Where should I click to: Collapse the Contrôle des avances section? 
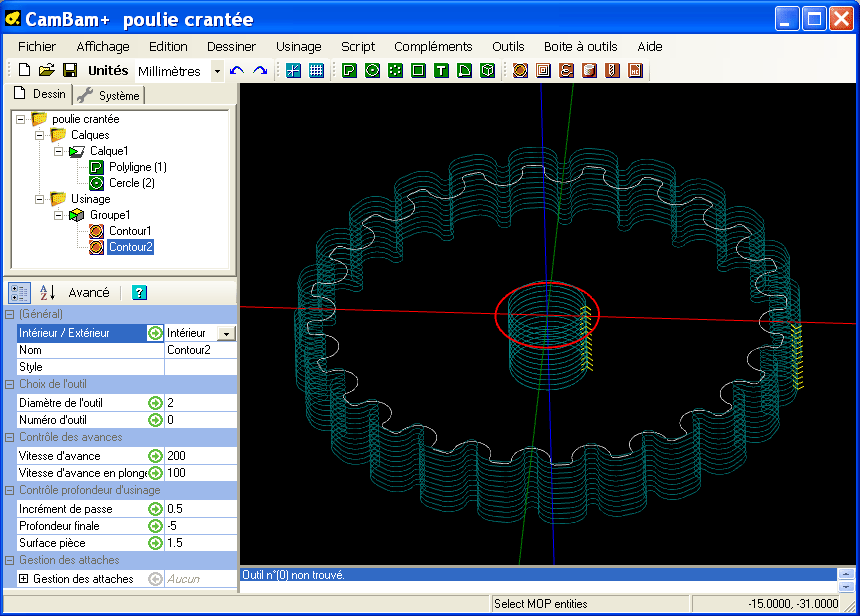tap(9, 437)
